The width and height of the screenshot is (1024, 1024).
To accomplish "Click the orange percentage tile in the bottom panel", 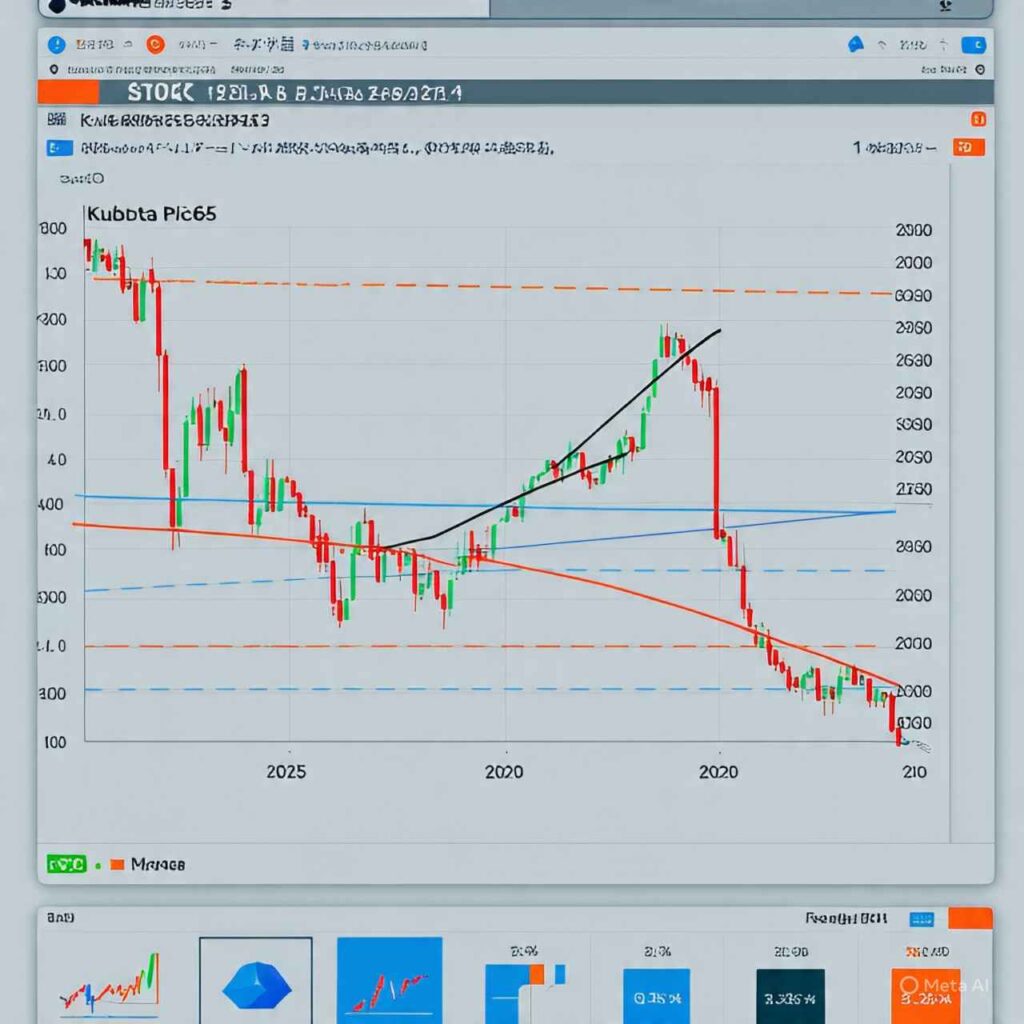I will tap(925, 997).
